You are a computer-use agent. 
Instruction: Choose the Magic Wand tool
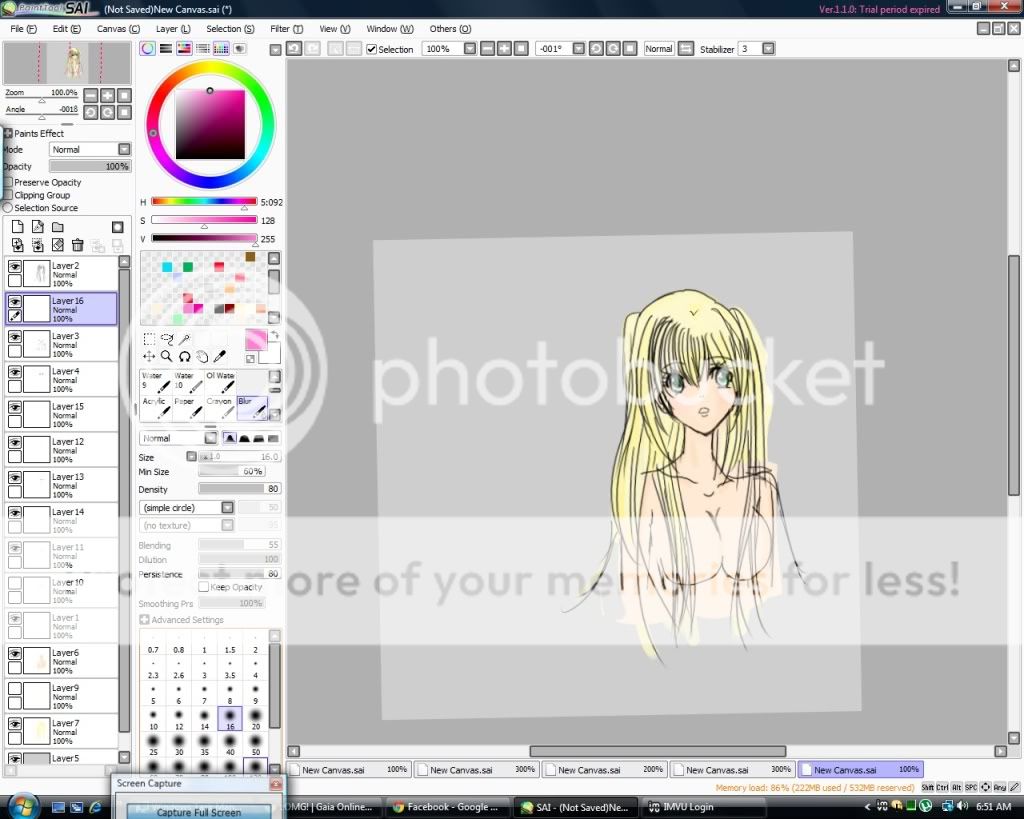(x=185, y=339)
